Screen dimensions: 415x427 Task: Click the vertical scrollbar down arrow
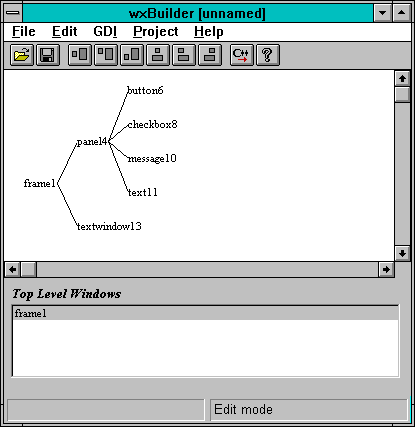[402, 253]
